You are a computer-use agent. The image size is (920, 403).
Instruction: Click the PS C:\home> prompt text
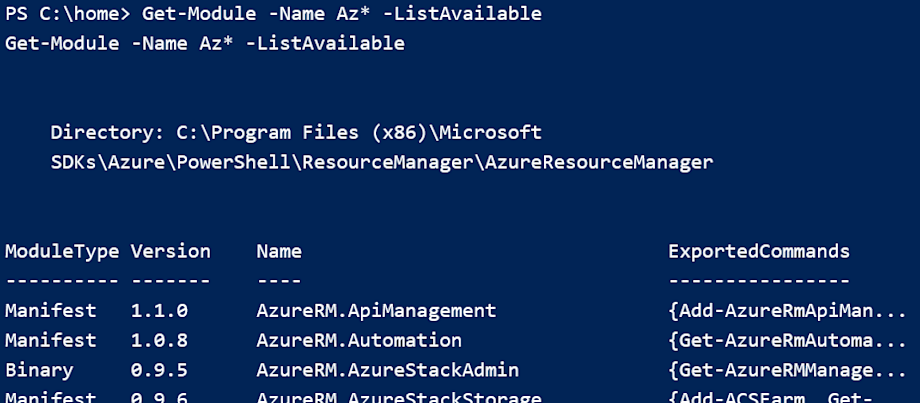click(67, 13)
